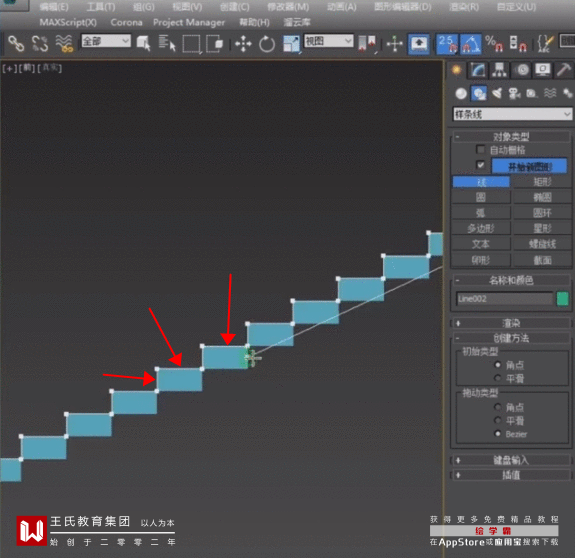
Task: Choose the Select Object tool
Action: pos(143,44)
